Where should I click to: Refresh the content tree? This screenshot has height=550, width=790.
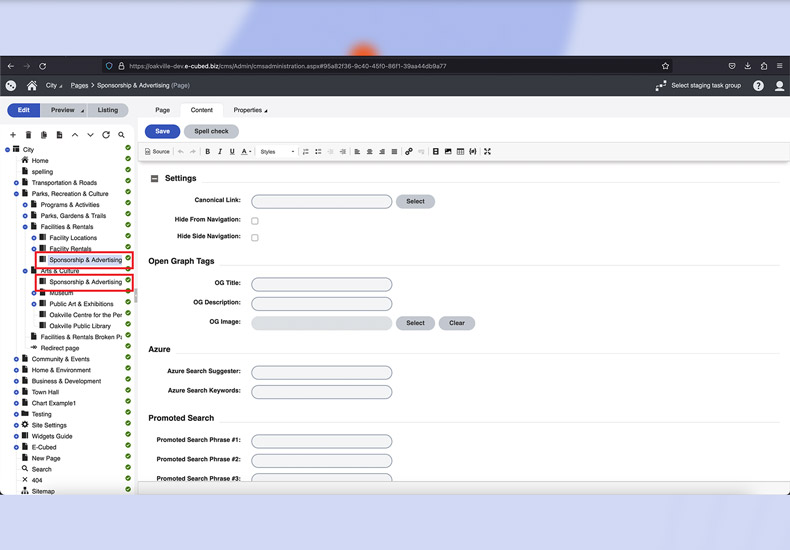point(106,135)
